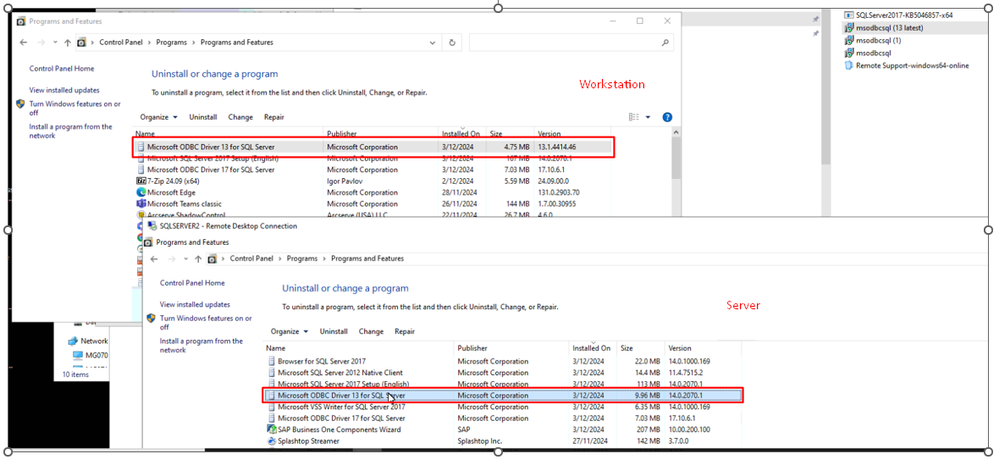Click the 7-Zip program icon
The height and width of the screenshot is (461, 999).
click(141, 181)
